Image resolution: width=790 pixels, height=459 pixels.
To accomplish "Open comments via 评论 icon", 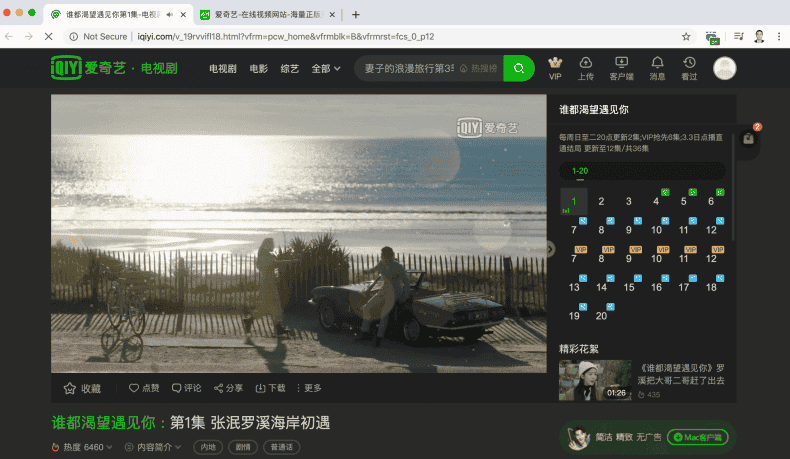I will tap(186, 388).
